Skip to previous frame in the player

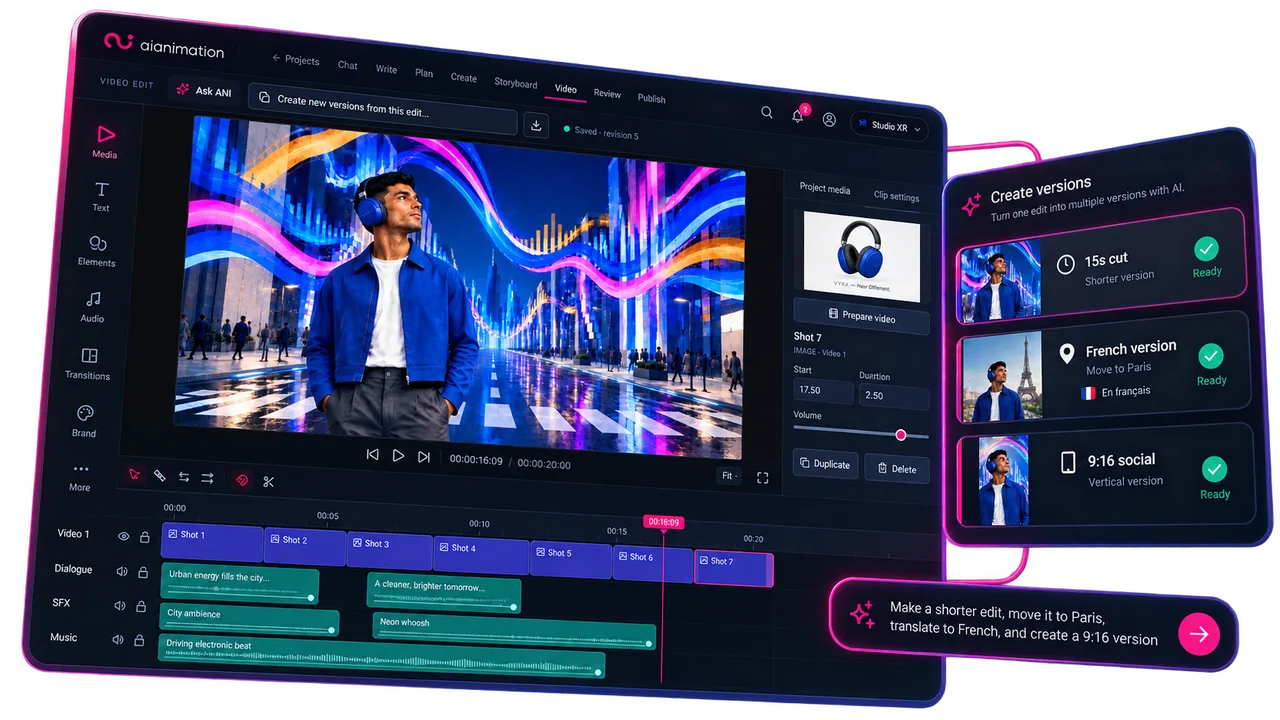373,454
